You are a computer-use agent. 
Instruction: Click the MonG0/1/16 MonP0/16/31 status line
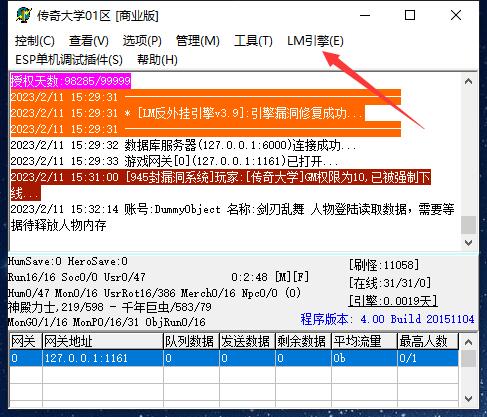(x=107, y=322)
